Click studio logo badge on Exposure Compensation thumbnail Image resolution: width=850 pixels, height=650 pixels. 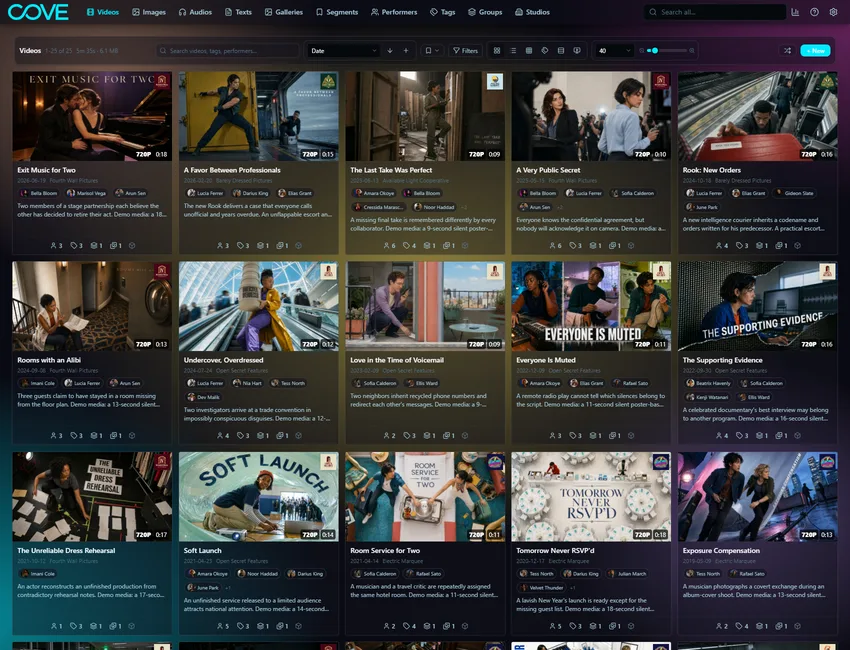click(827, 462)
